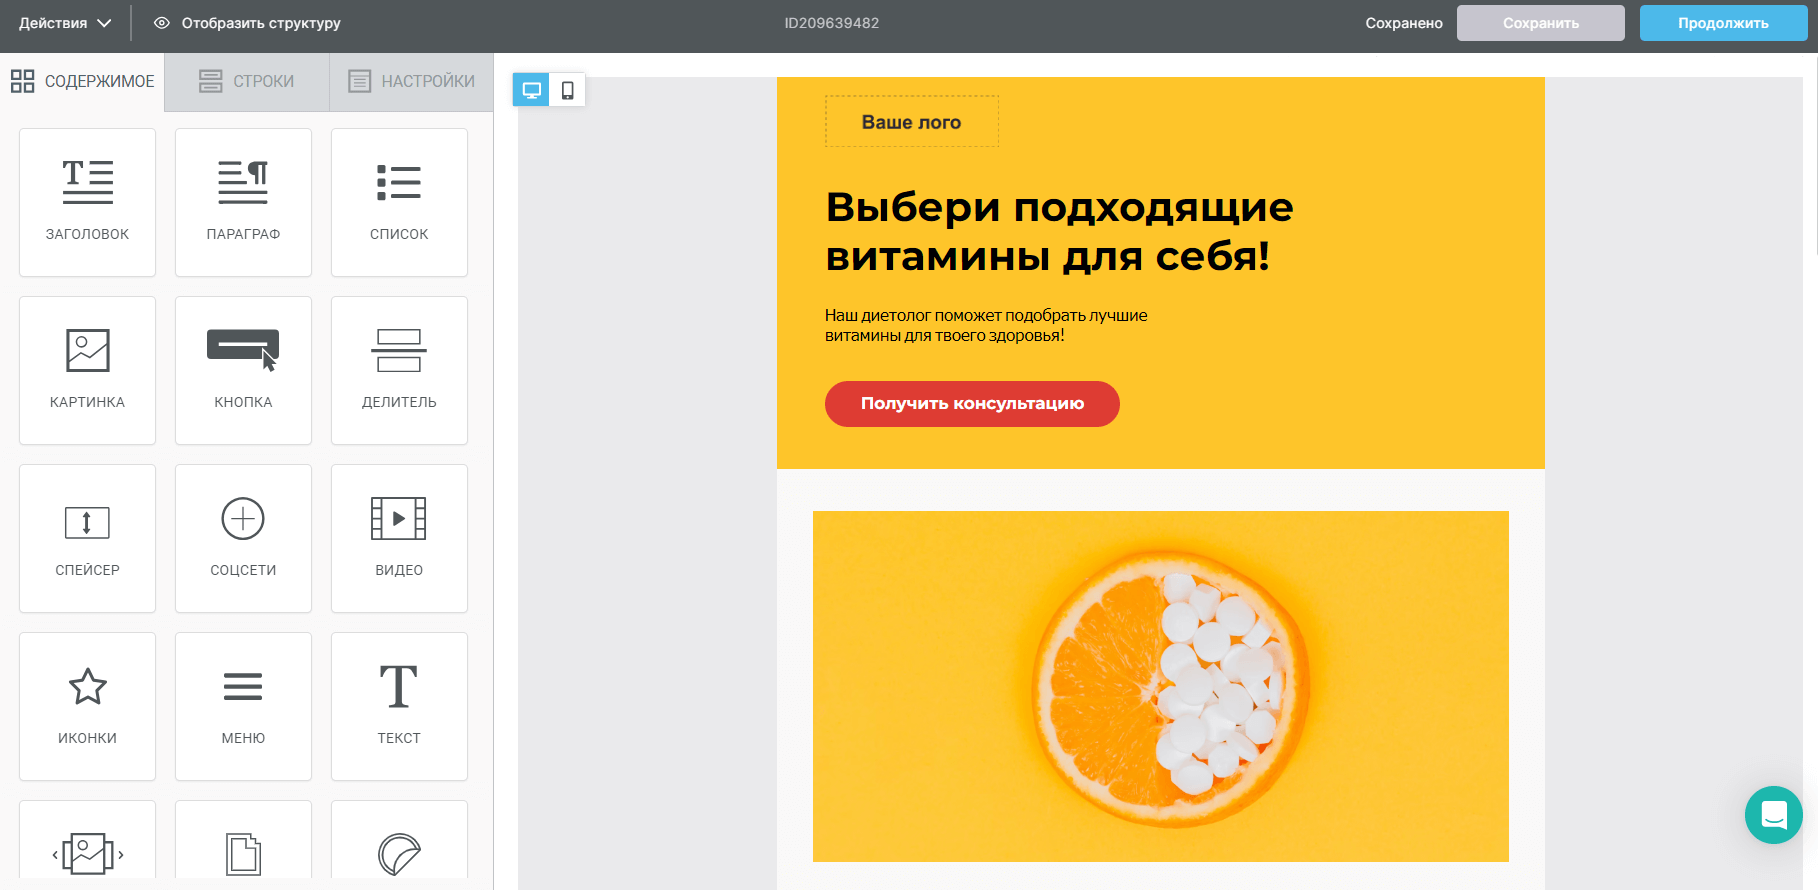Viewport: 1818px width, 890px height.
Task: Open the Строки tab
Action: click(x=247, y=81)
